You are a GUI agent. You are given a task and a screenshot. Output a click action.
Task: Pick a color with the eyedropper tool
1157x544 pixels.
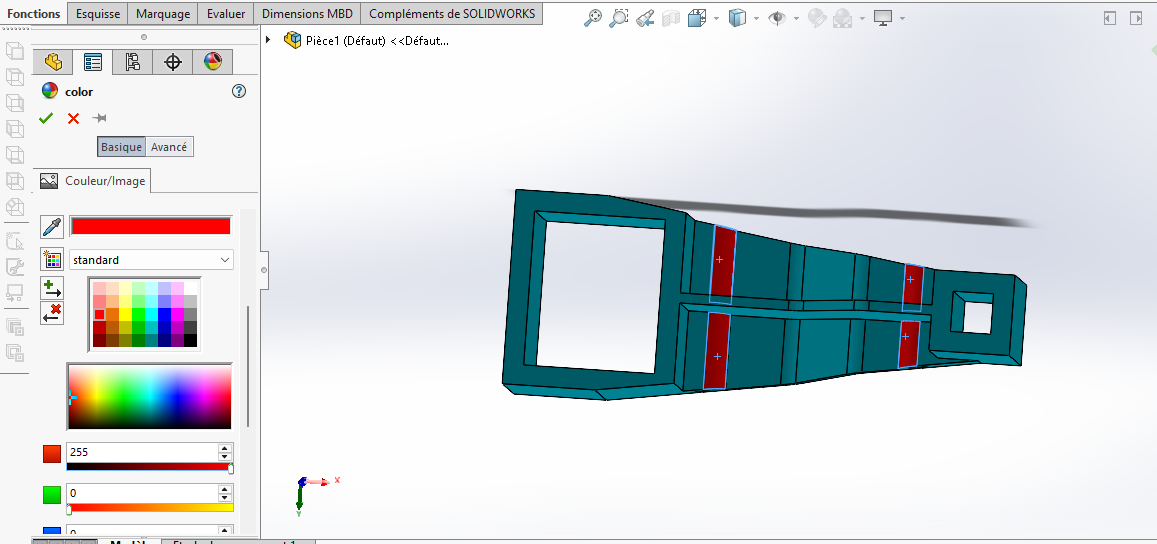point(52,227)
